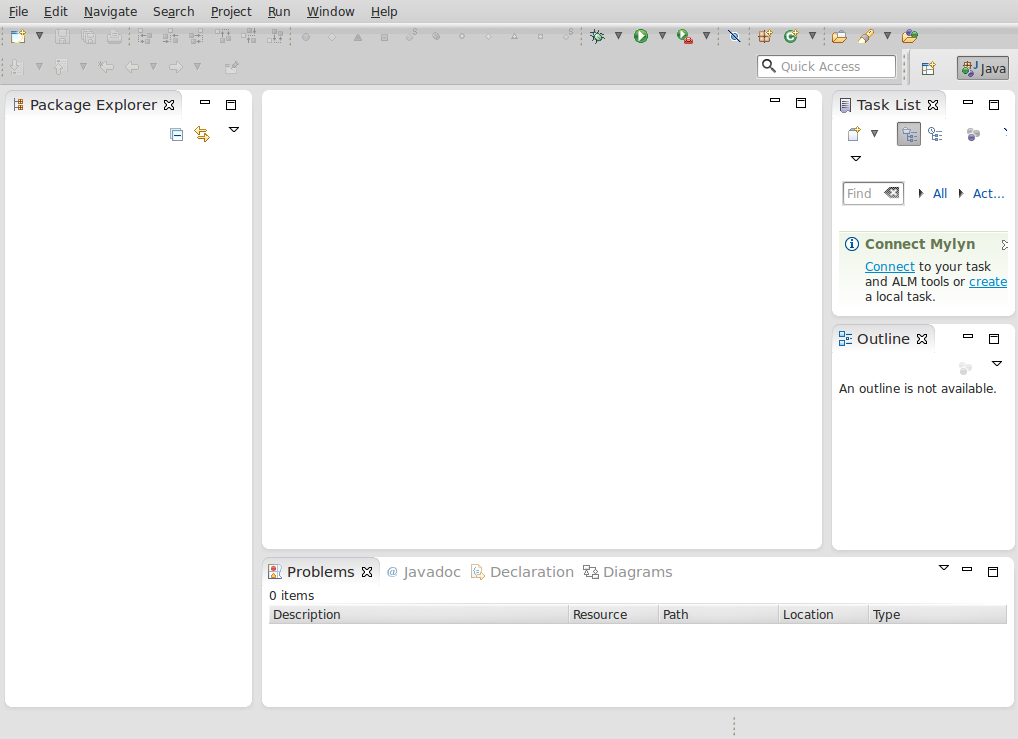Click the Print toolbar icon

point(112,35)
